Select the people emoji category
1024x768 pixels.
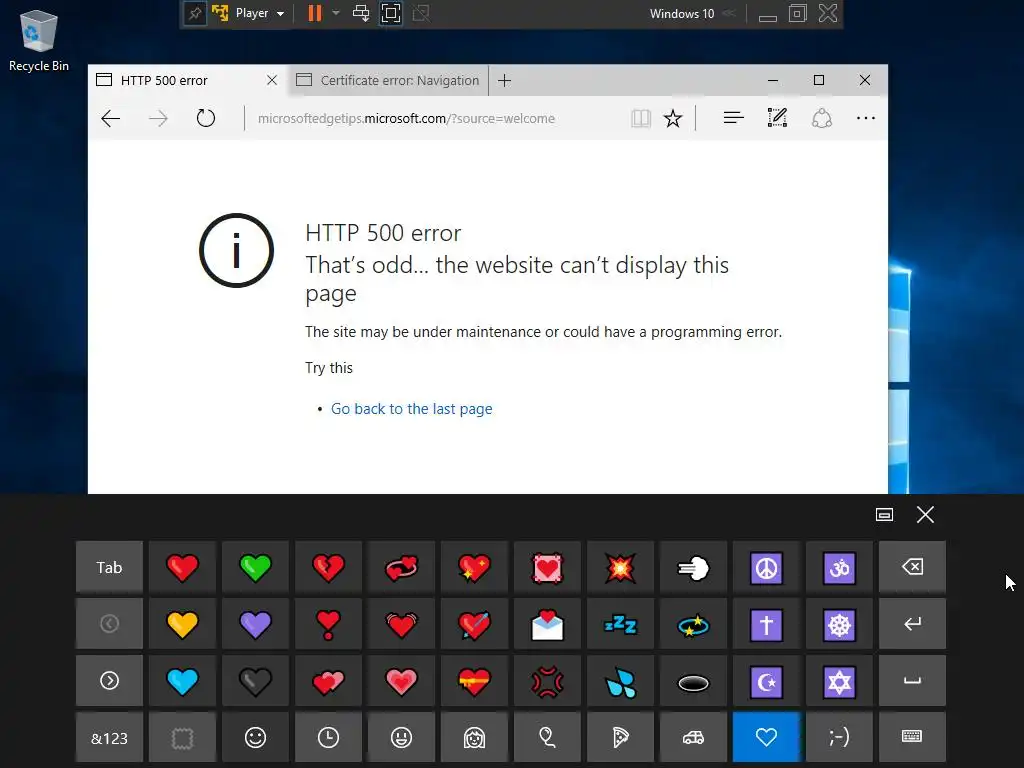(x=474, y=738)
